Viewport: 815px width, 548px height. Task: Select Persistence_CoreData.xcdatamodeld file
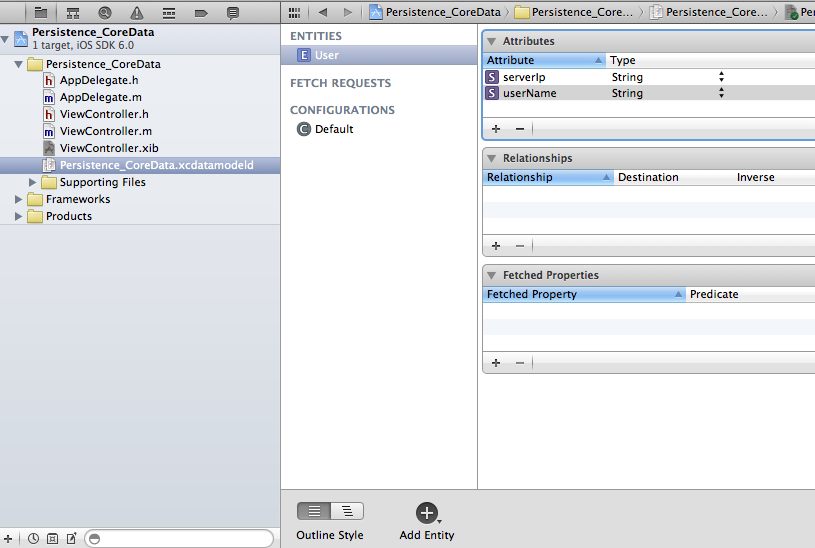[140, 165]
